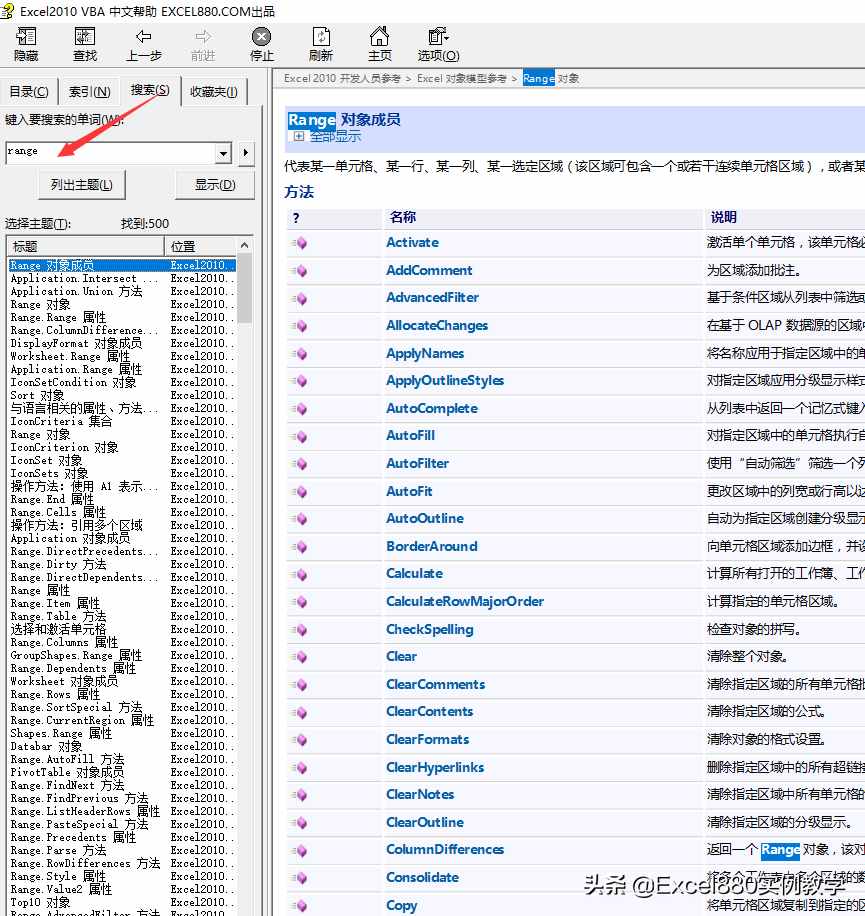
Task: Open the AddComment method link
Action: pos(429,270)
